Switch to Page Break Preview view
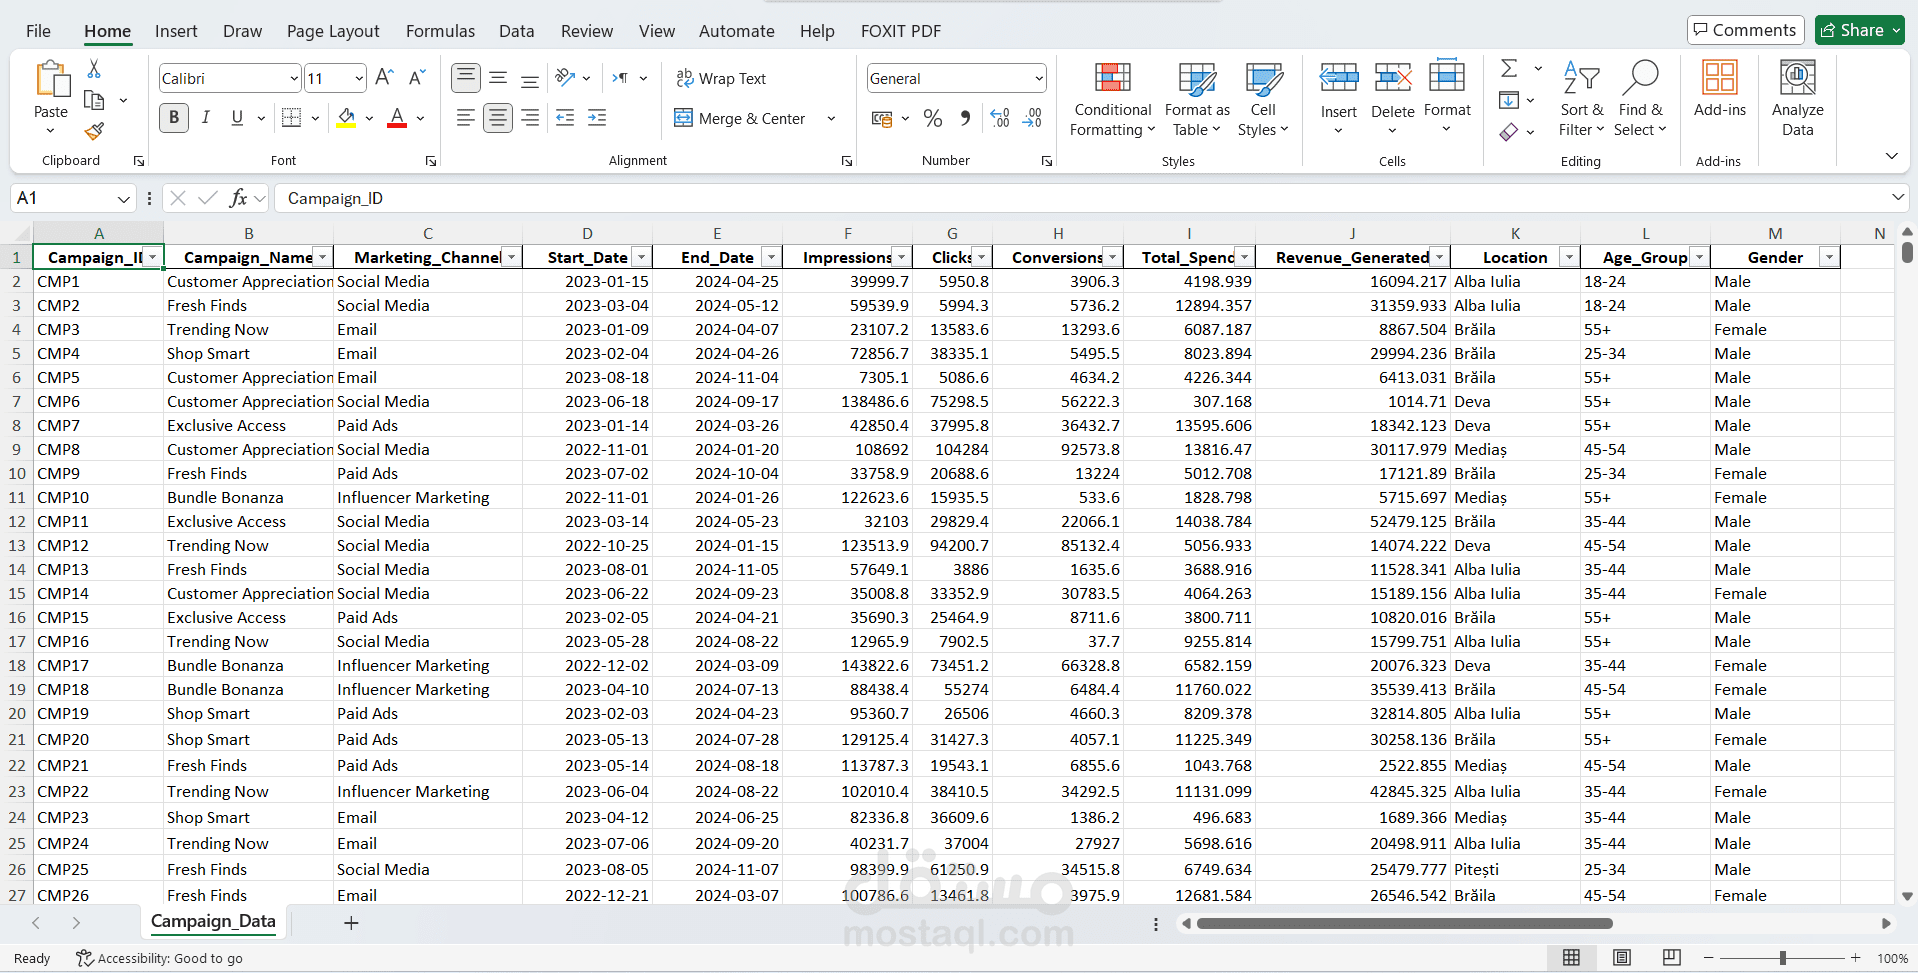Image resolution: width=1918 pixels, height=973 pixels. (x=1671, y=958)
